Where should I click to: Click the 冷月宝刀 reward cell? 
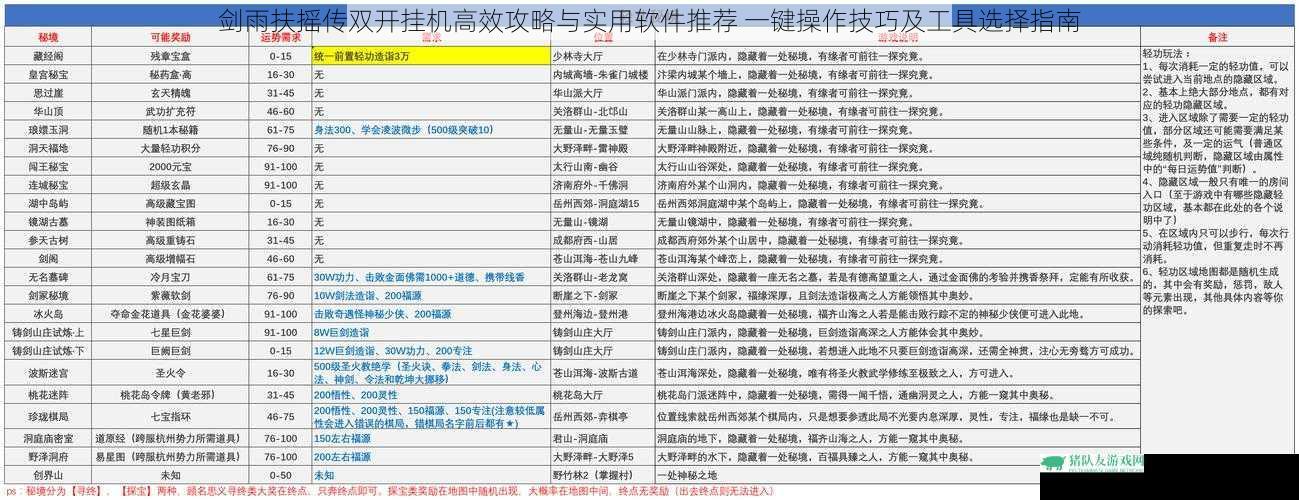(x=170, y=276)
